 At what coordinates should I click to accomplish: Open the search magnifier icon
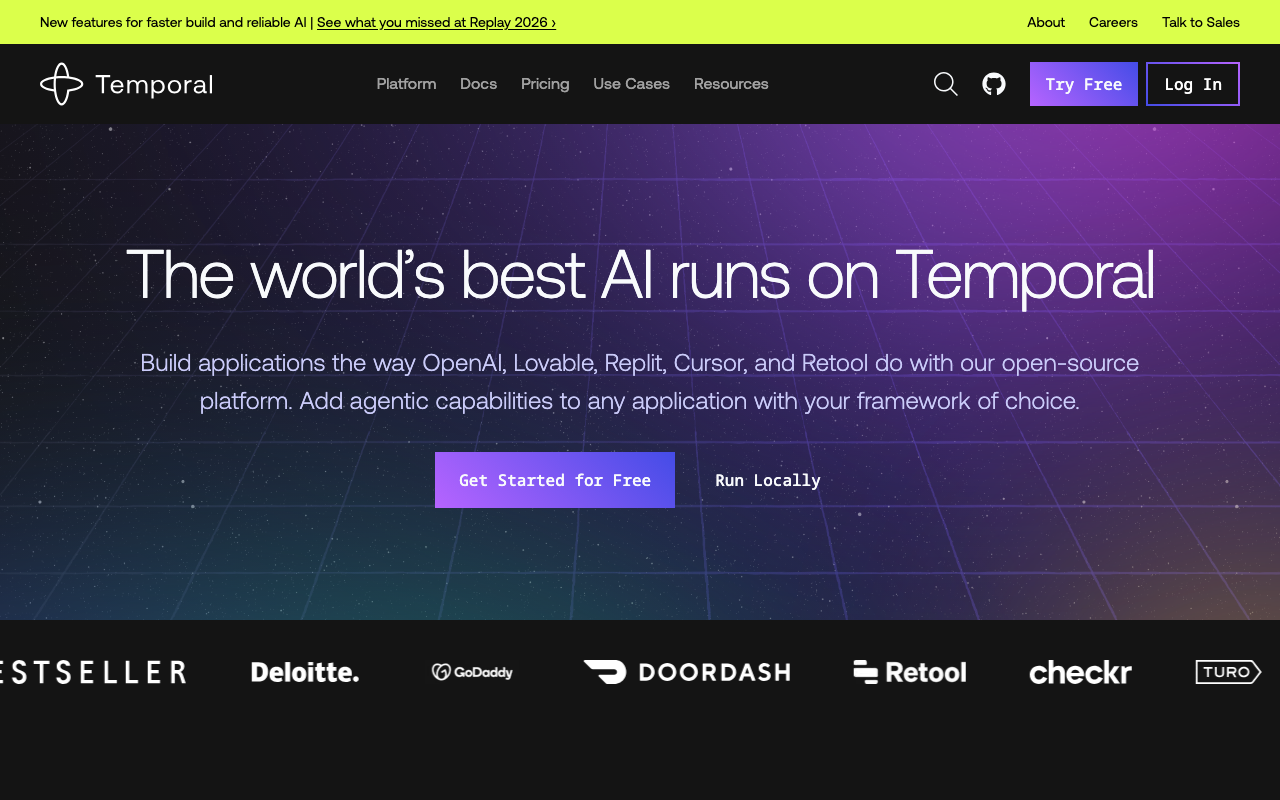click(946, 84)
